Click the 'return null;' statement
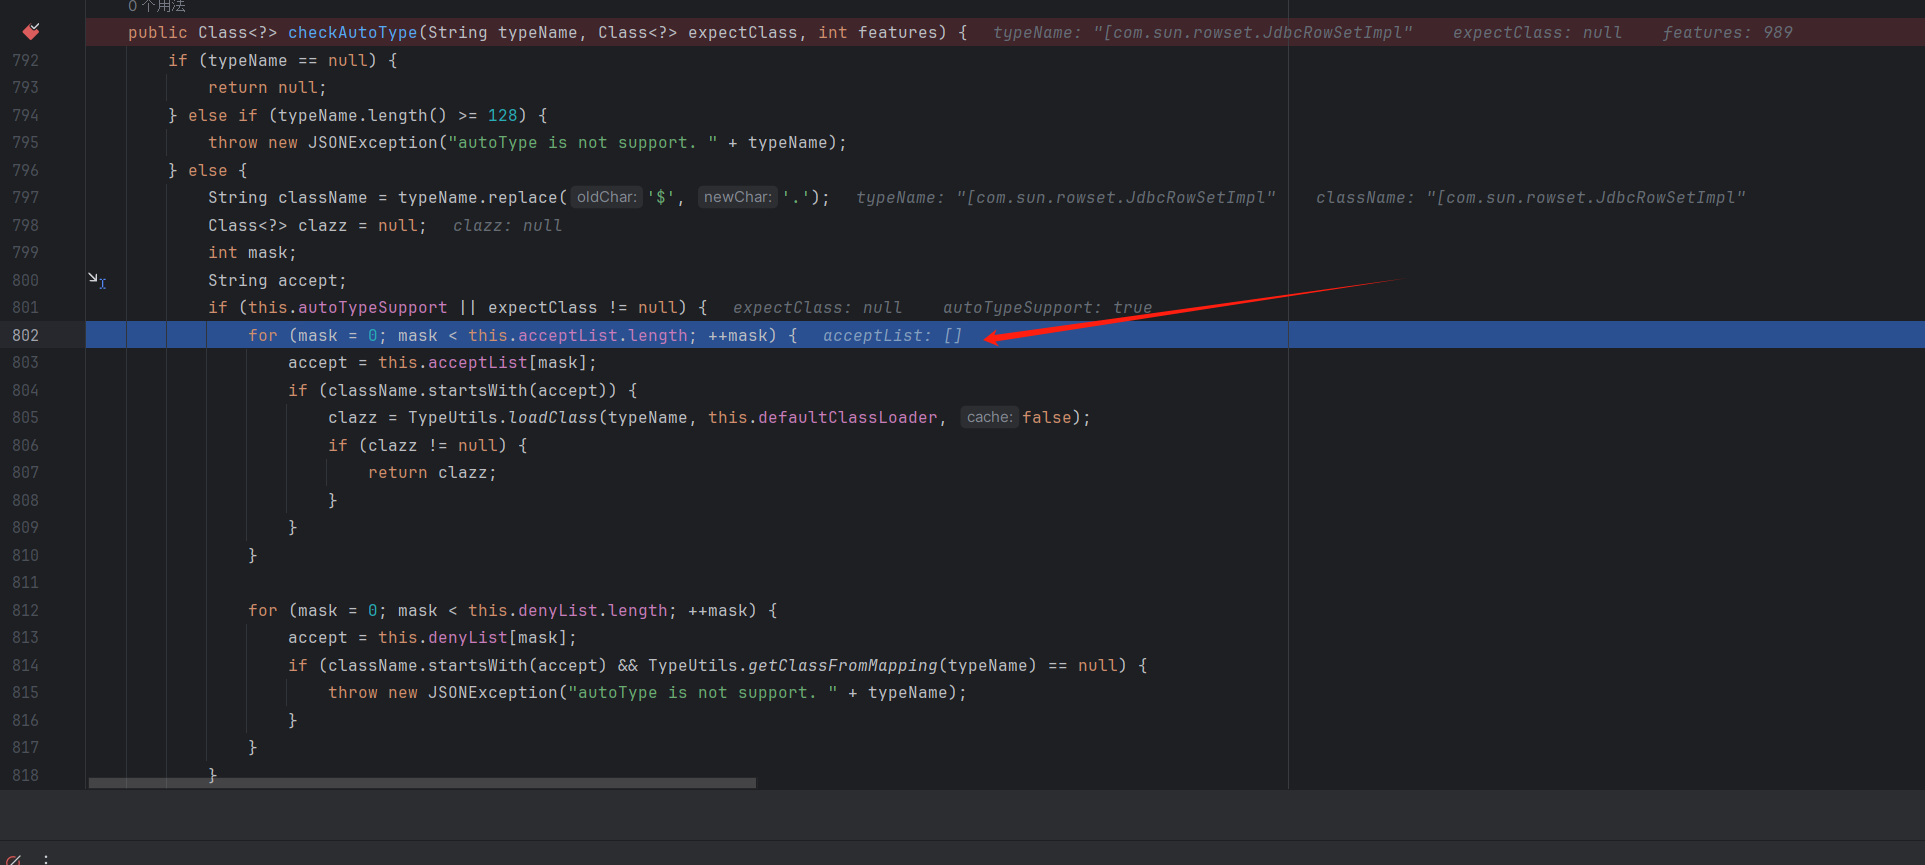Screen dimensions: 1925x865 tap(267, 87)
